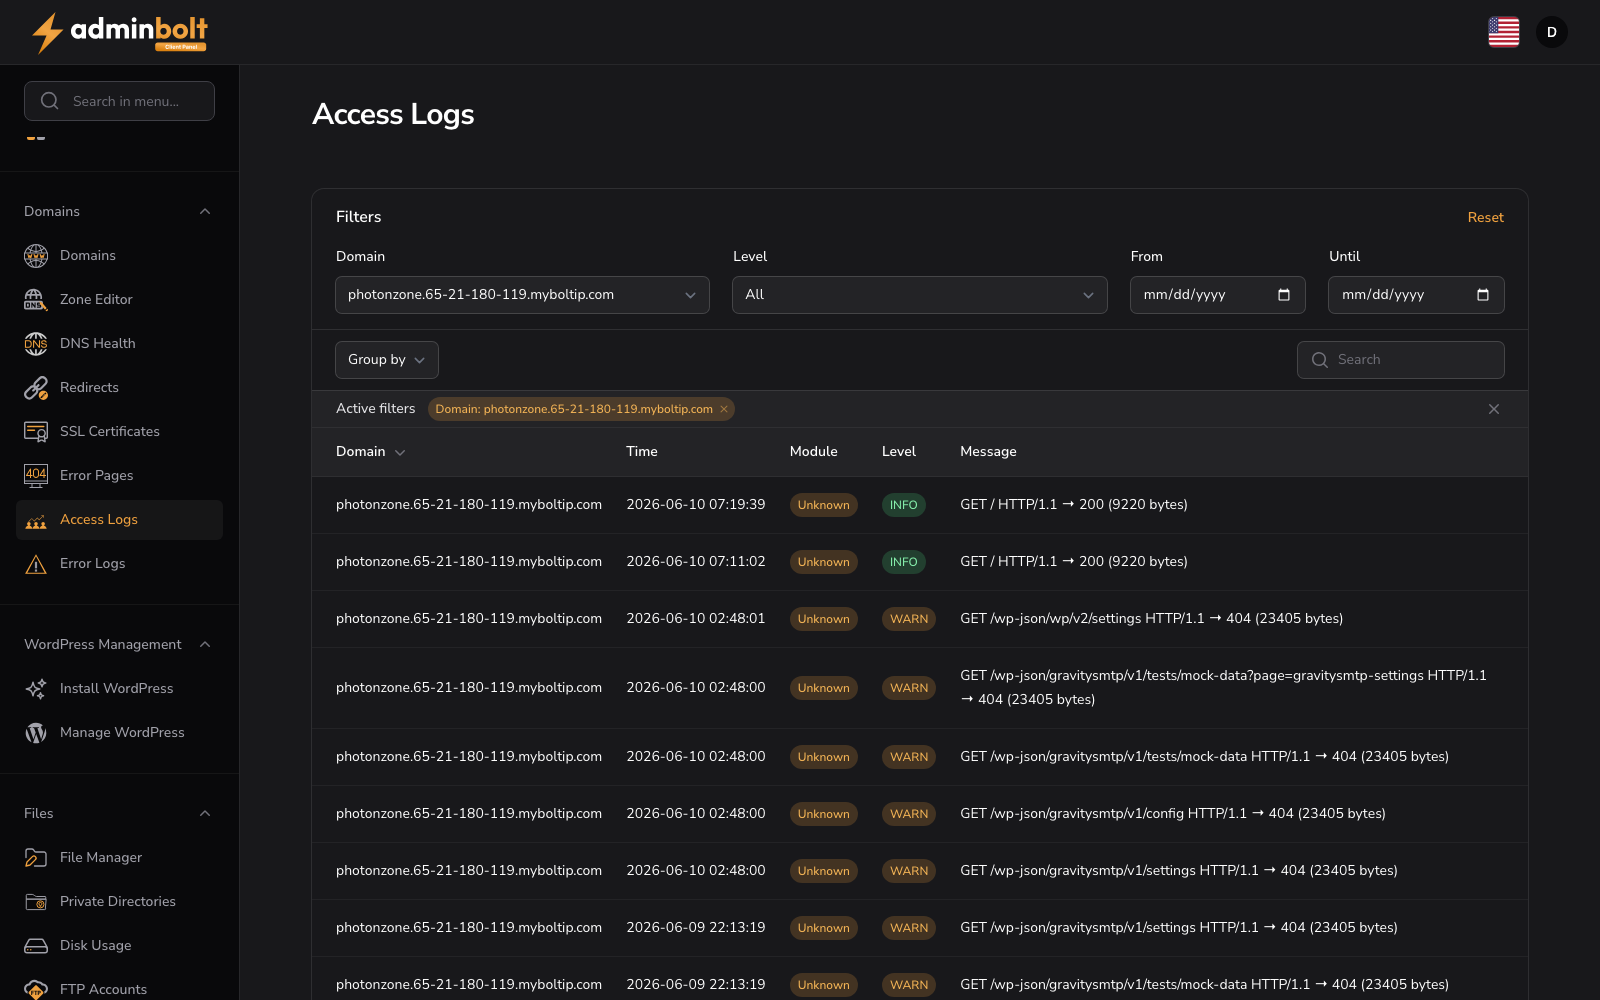Click the INFO badge at 07:11:02
This screenshot has width=1600, height=1000.
coord(904,562)
